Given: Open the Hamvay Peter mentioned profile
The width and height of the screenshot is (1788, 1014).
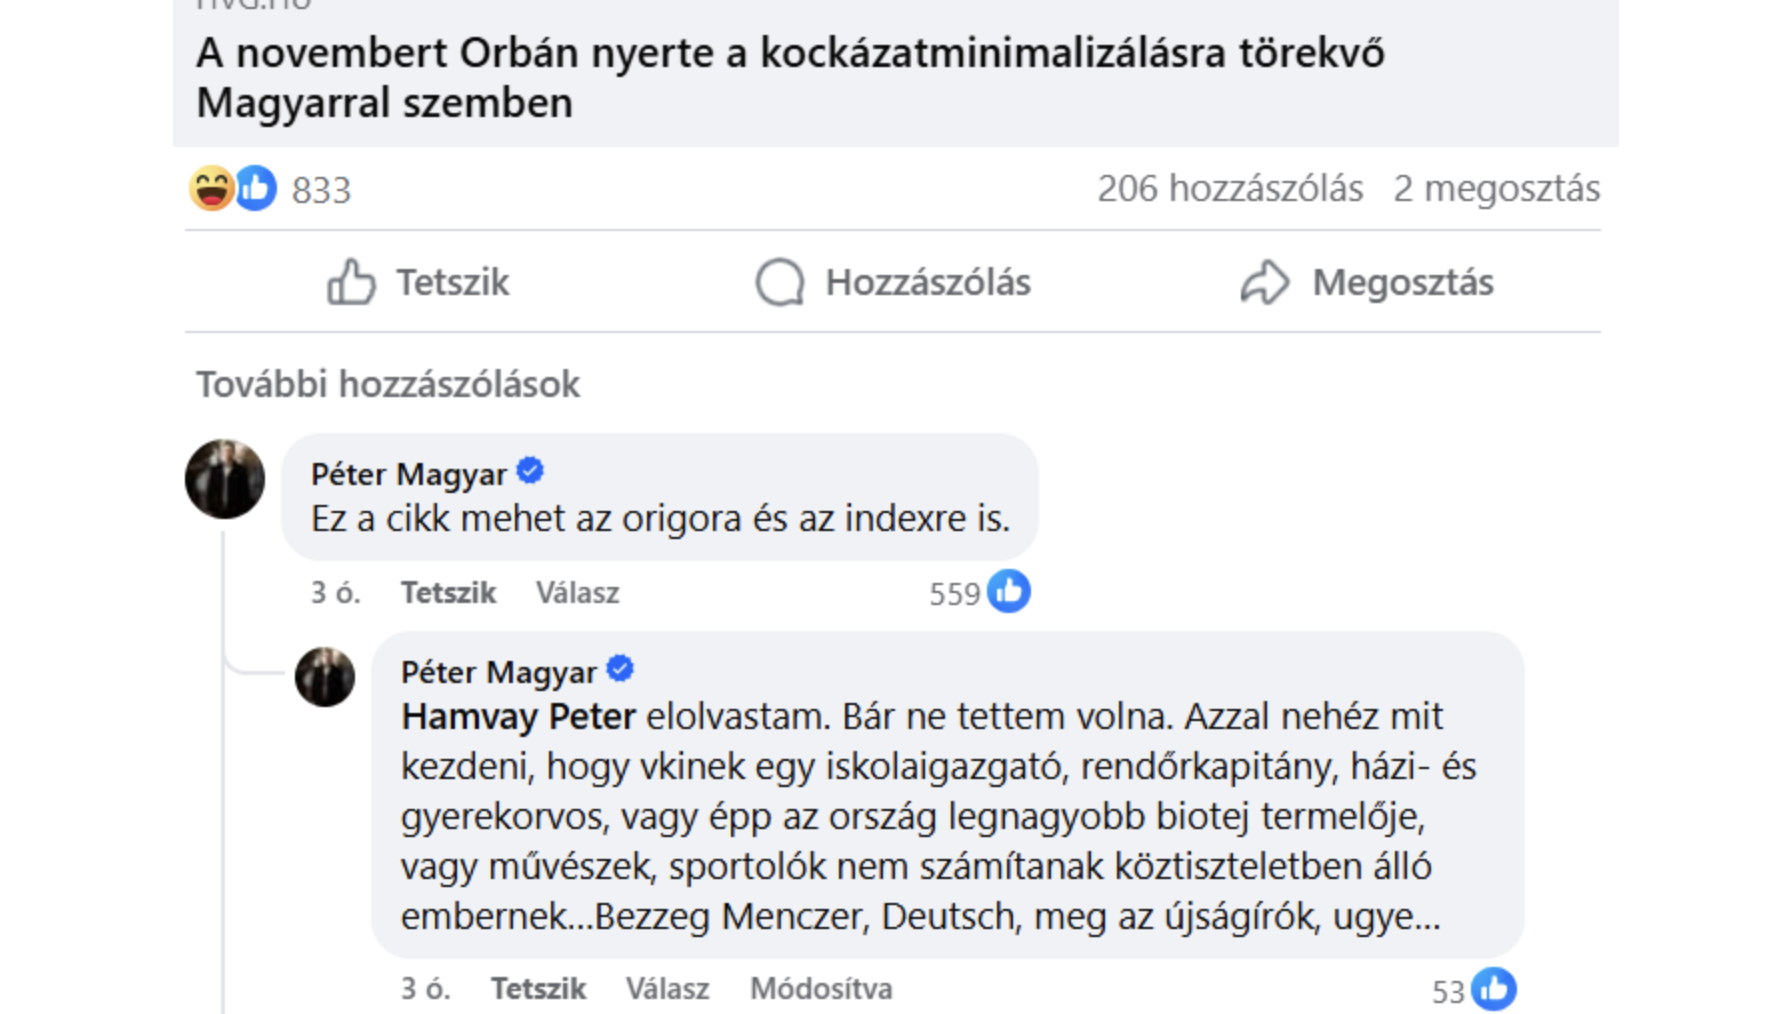Looking at the screenshot, I should click(x=518, y=717).
